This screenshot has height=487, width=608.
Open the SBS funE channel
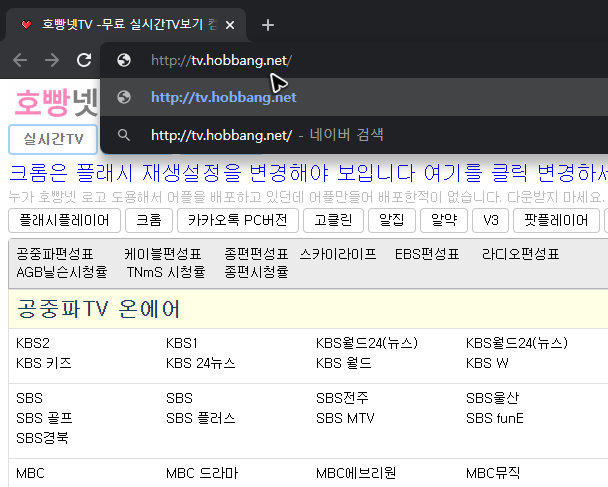[x=495, y=418]
